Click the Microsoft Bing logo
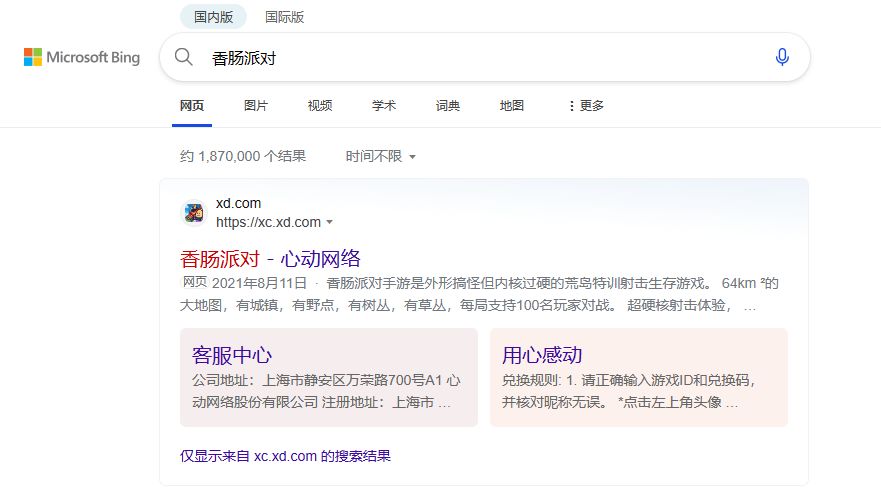The image size is (881, 491). tap(81, 57)
